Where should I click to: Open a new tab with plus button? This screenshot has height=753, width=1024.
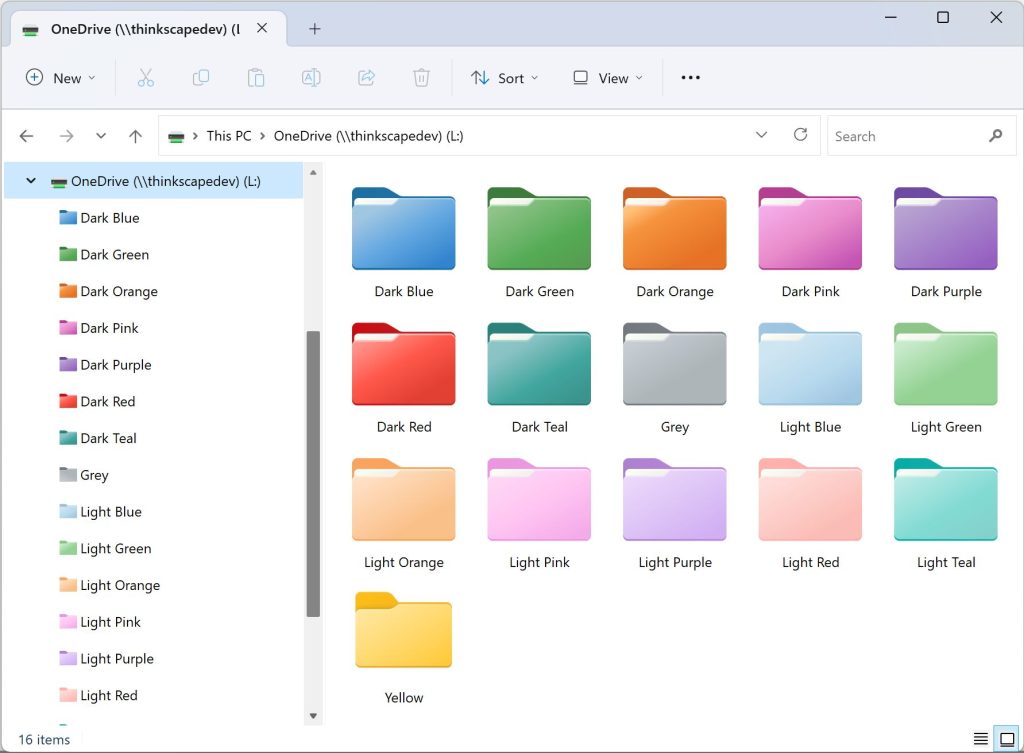tap(315, 29)
